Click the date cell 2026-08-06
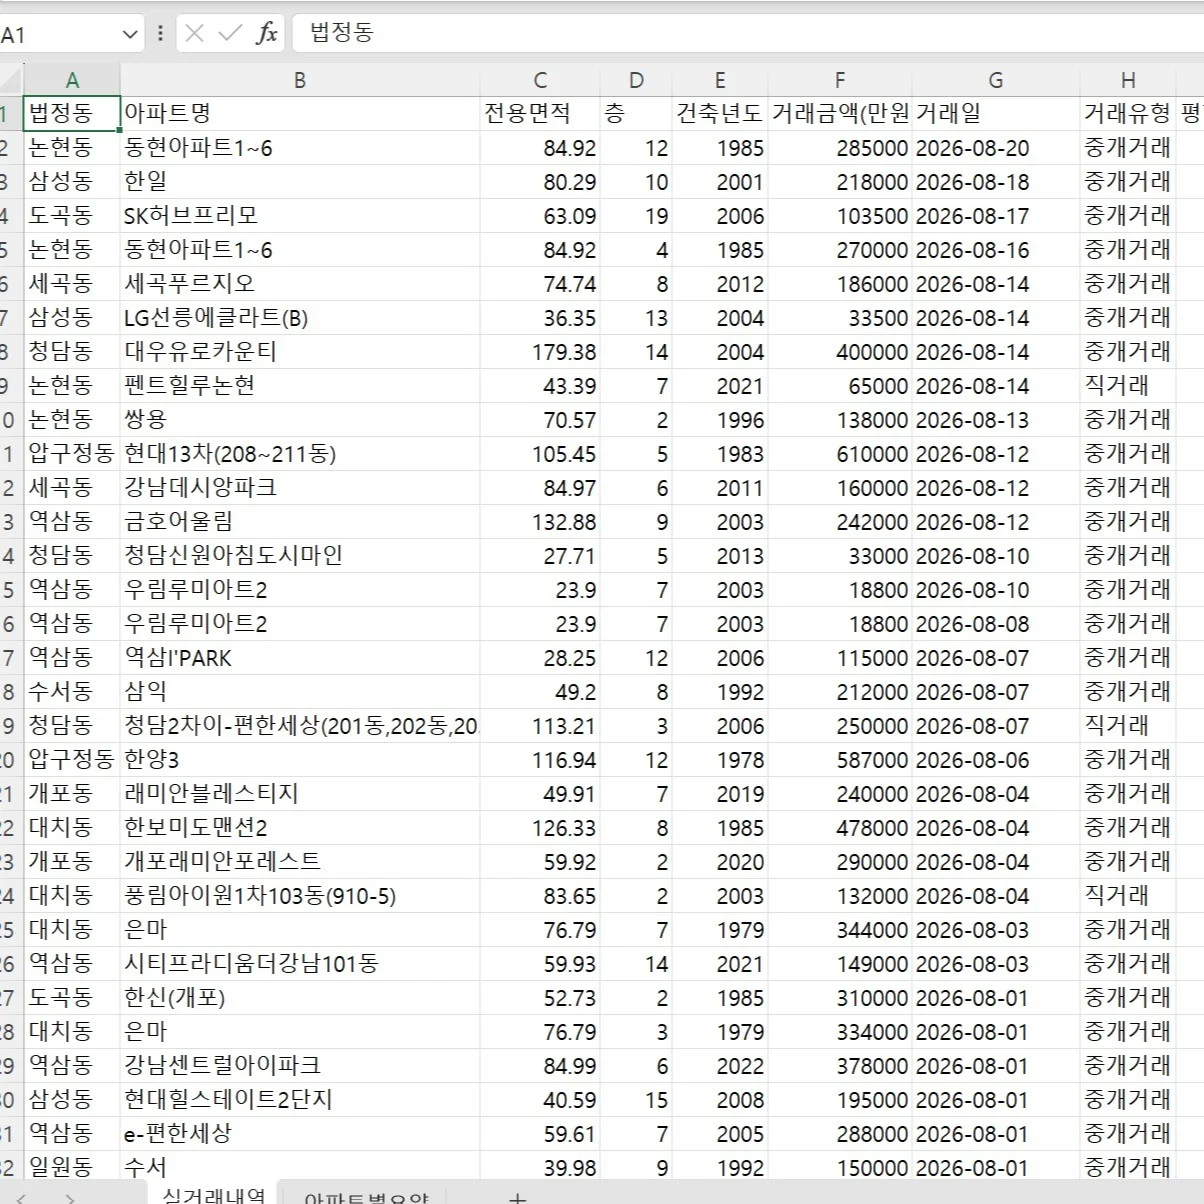Image resolution: width=1204 pixels, height=1204 pixels. pyautogui.click(x=996, y=760)
